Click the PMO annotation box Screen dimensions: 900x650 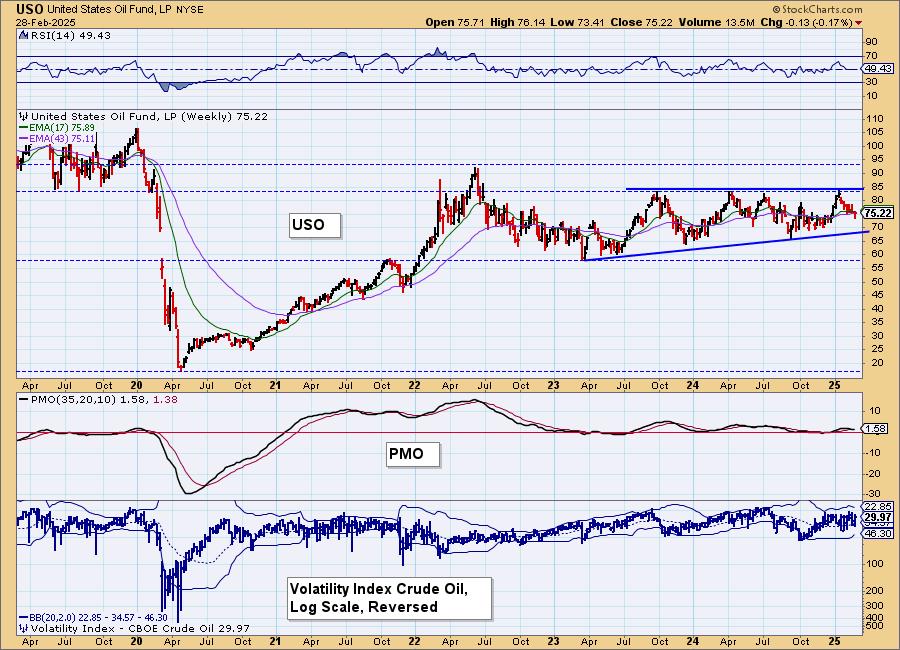click(x=413, y=454)
